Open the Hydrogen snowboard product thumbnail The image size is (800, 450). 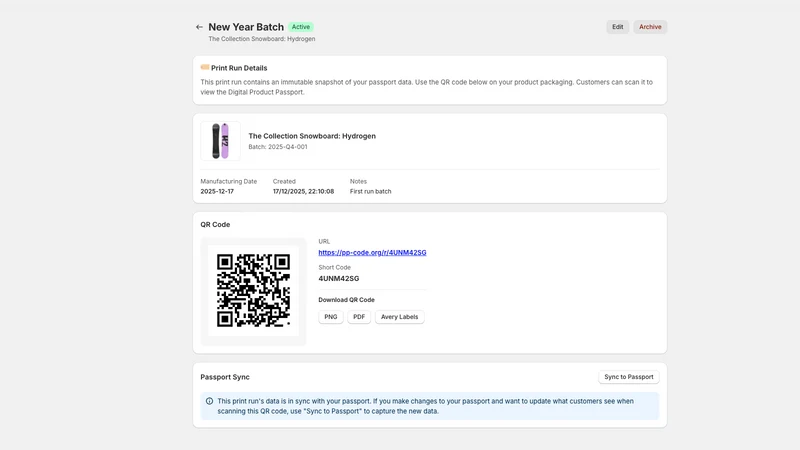tap(220, 141)
